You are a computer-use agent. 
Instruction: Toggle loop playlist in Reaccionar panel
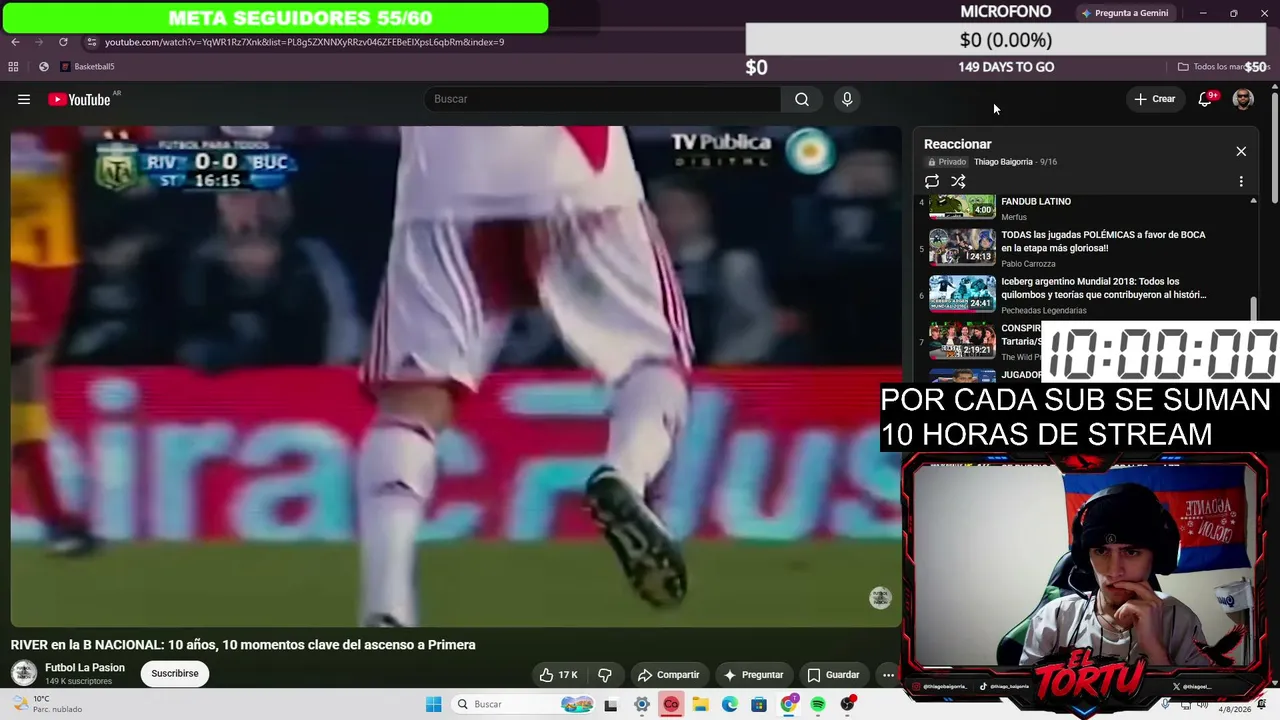point(932,181)
